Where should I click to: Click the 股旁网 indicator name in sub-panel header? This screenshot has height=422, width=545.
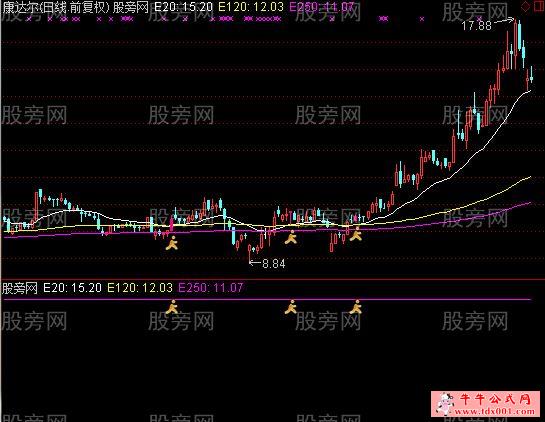coord(20,288)
